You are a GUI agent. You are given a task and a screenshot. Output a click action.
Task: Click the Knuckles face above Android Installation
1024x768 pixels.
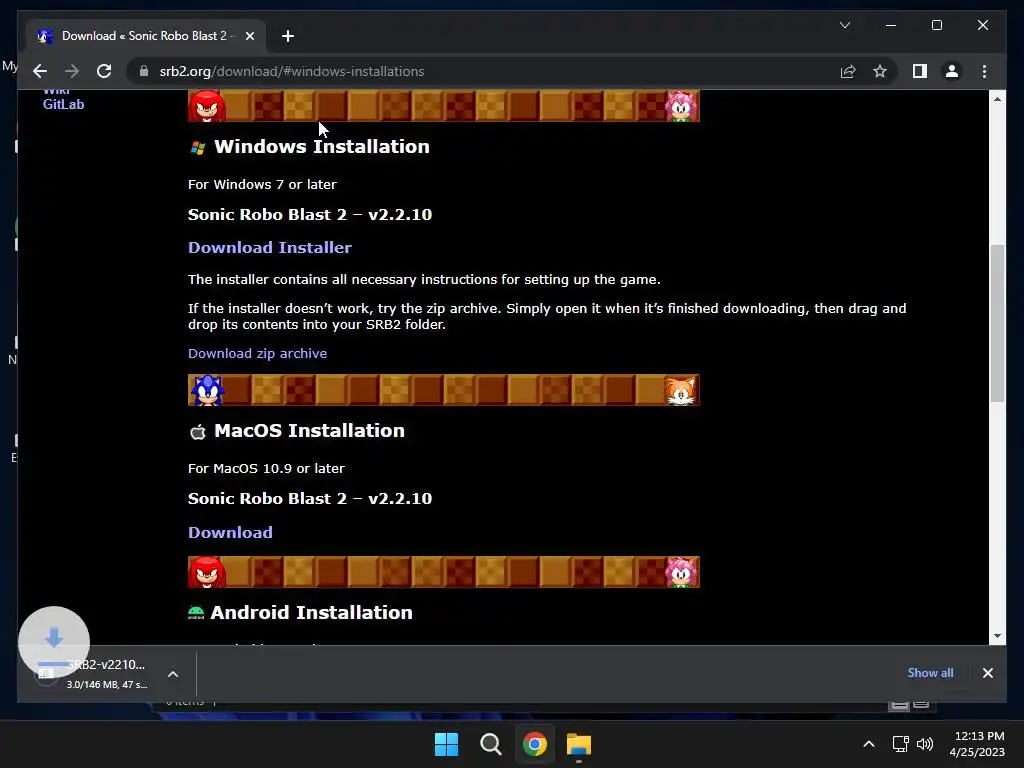(207, 571)
